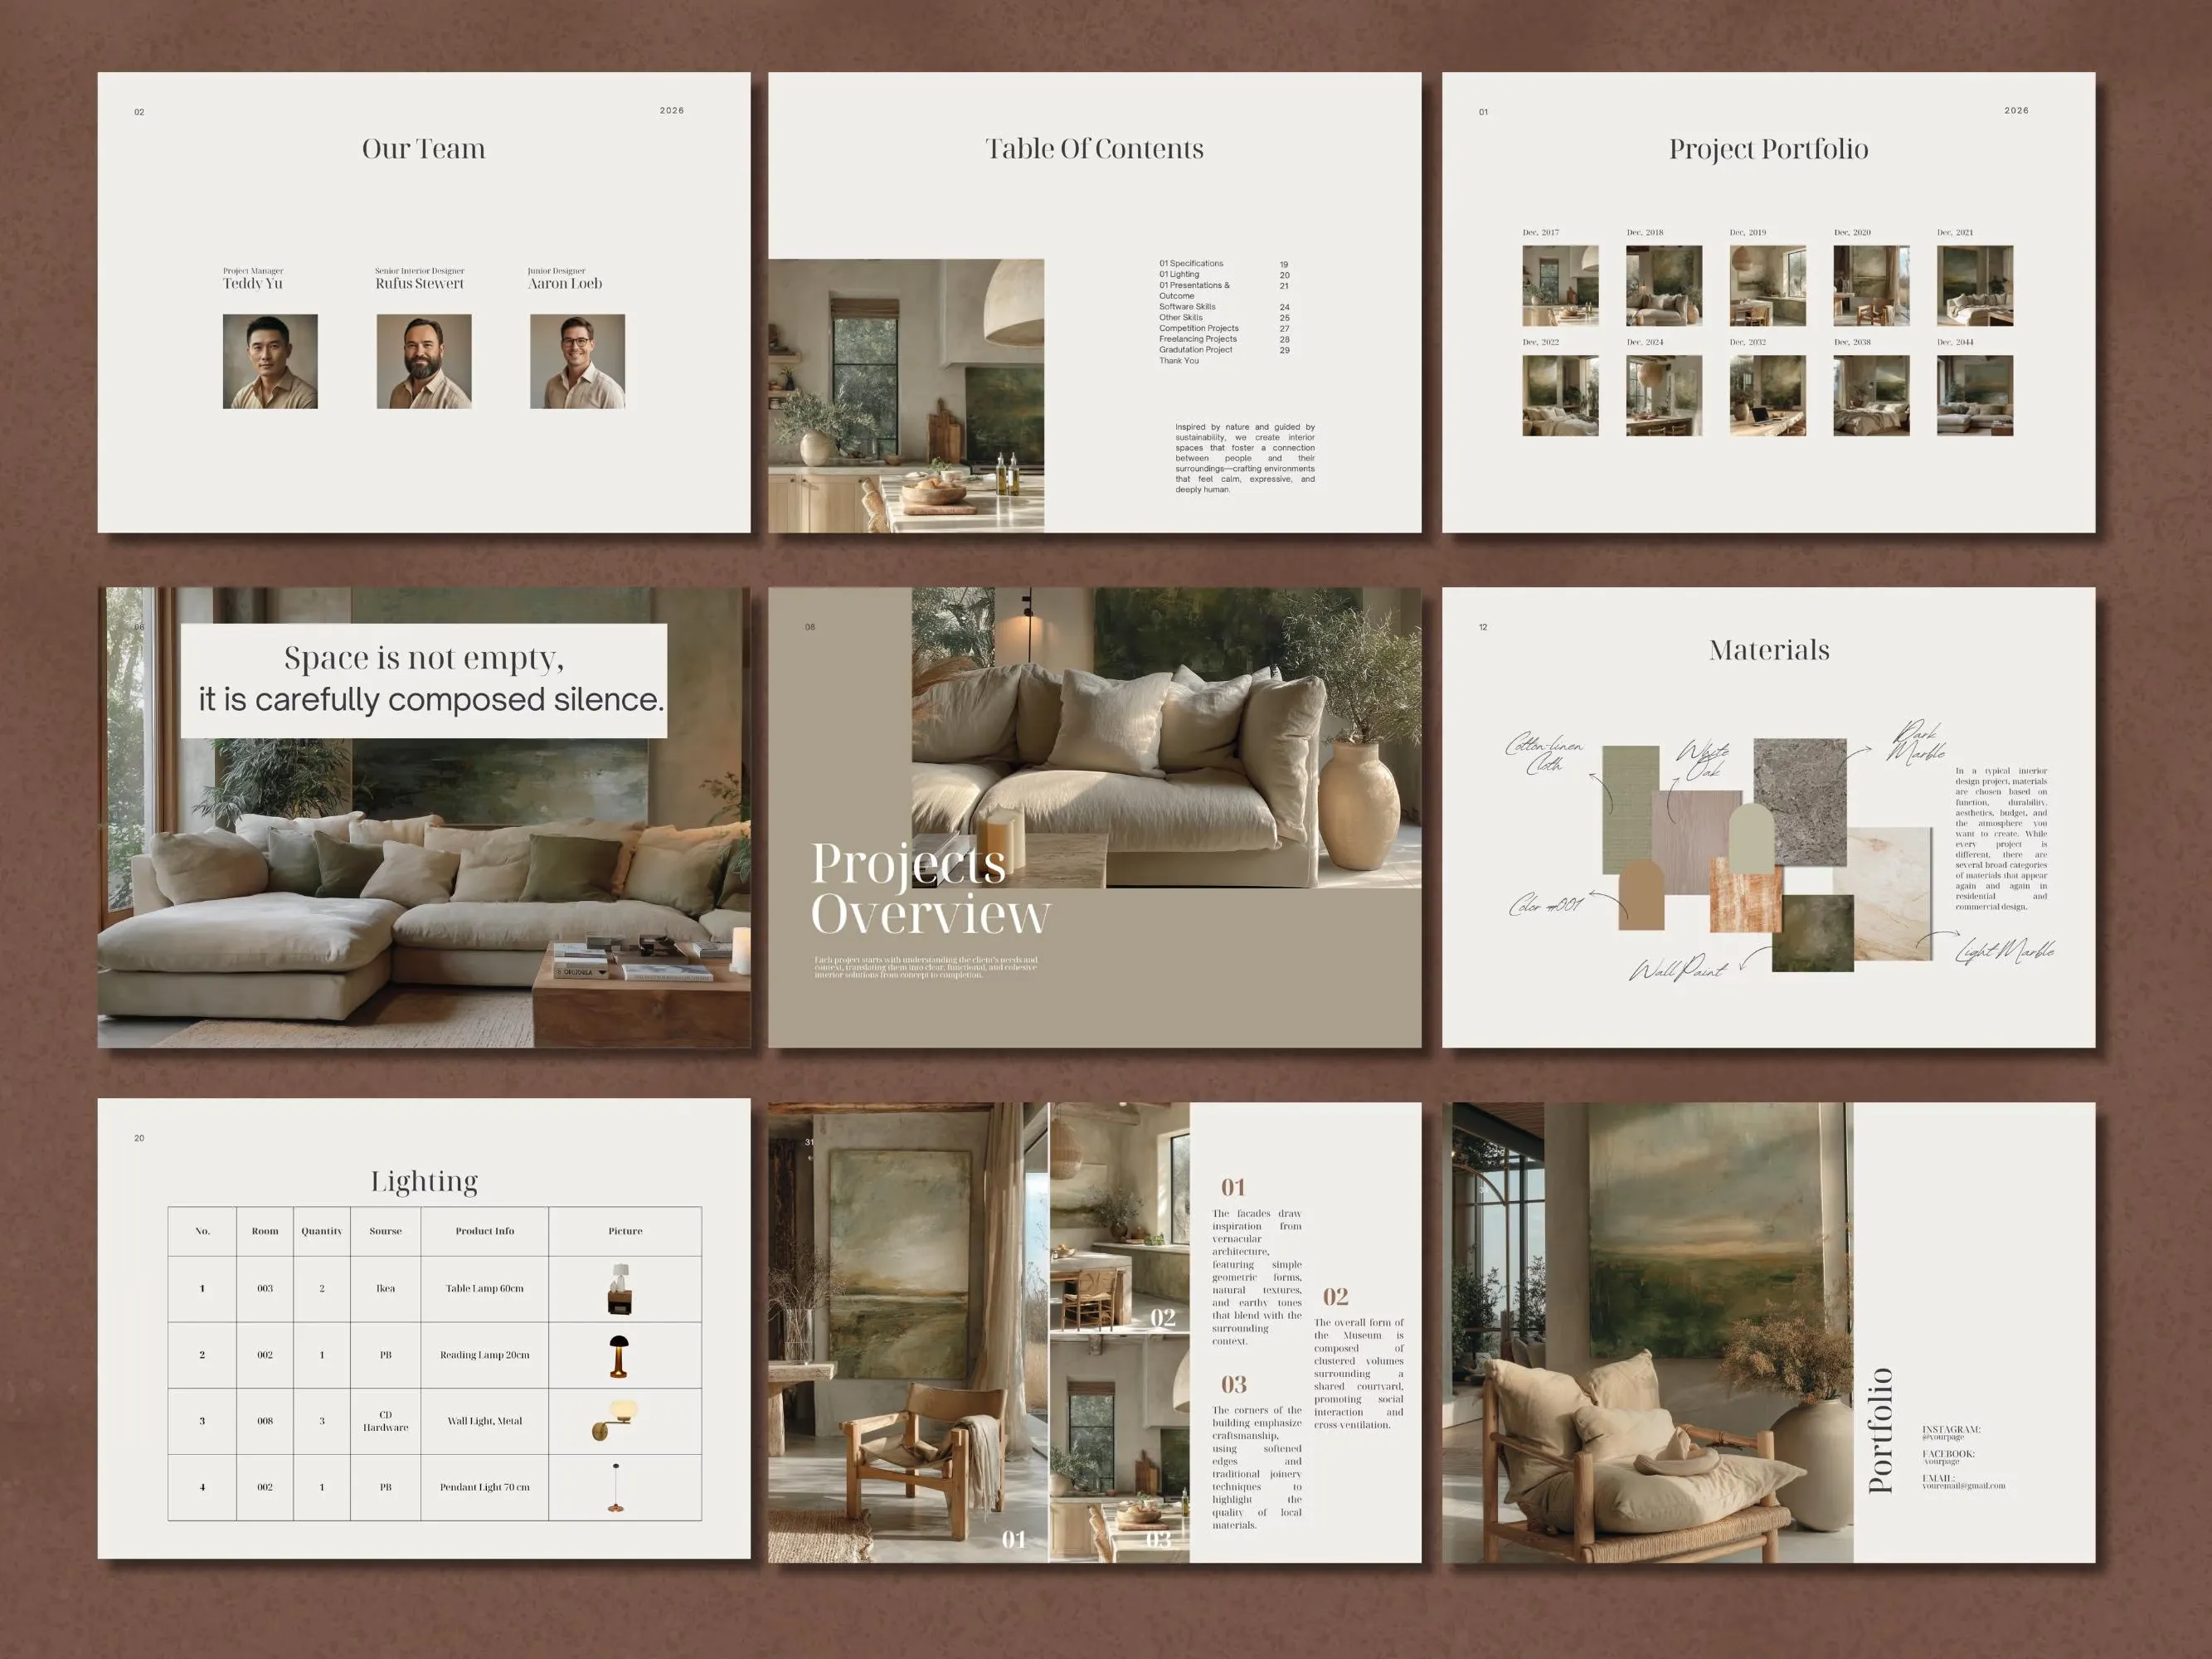Select the light marble material swatch
The image size is (2212, 1659).
1887,893
